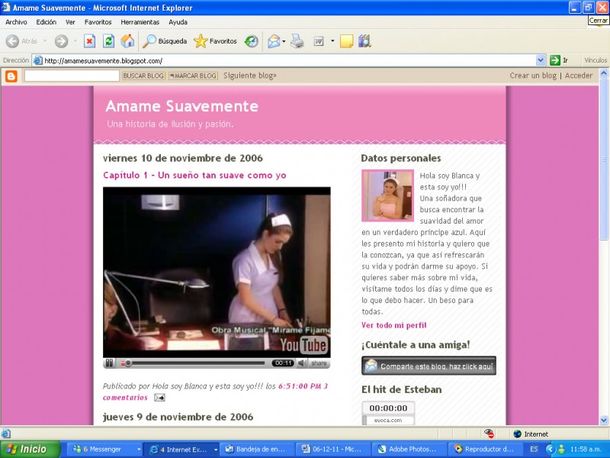Click the Blogger orange logo icon
Image resolution: width=610 pixels, height=458 pixels.
click(x=11, y=76)
